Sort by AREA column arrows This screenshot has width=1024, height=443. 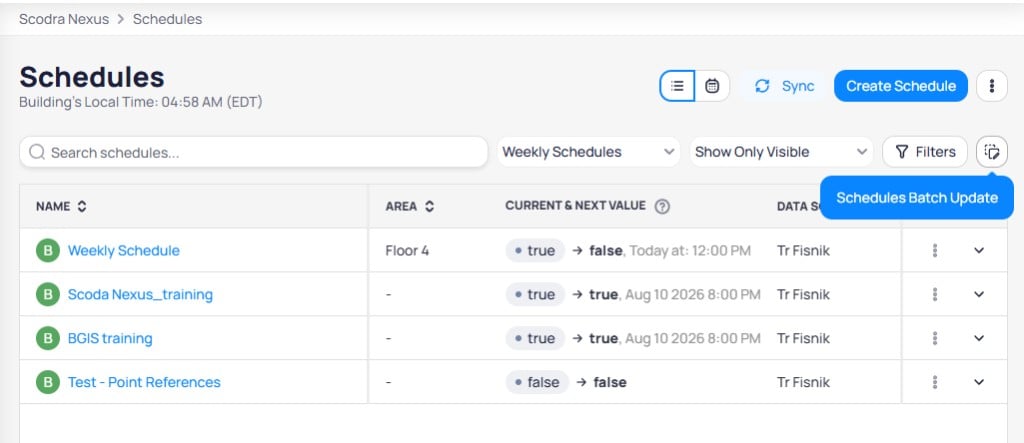pos(429,206)
